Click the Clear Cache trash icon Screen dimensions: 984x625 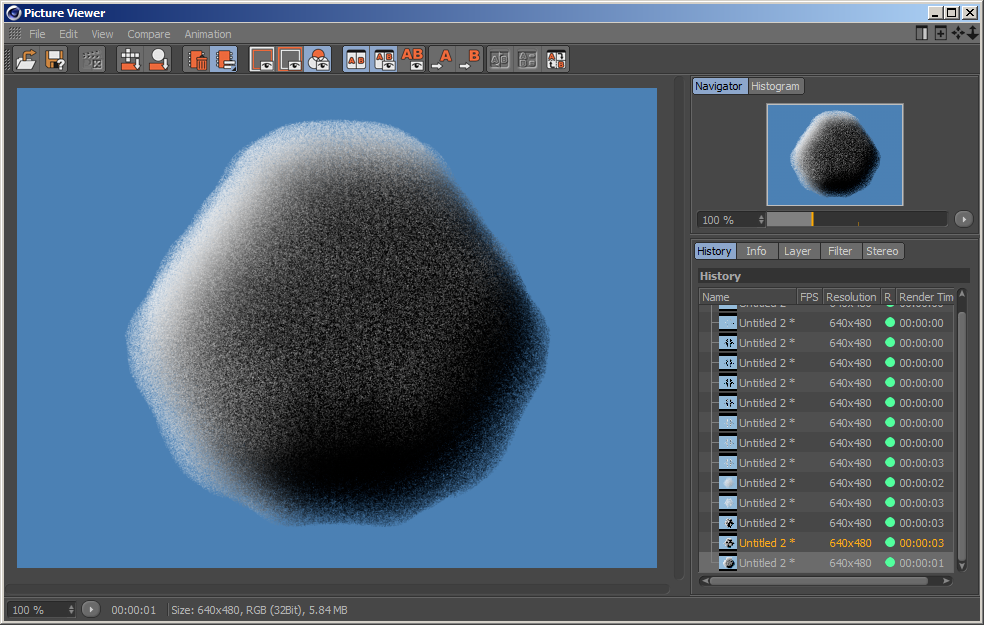[197, 60]
